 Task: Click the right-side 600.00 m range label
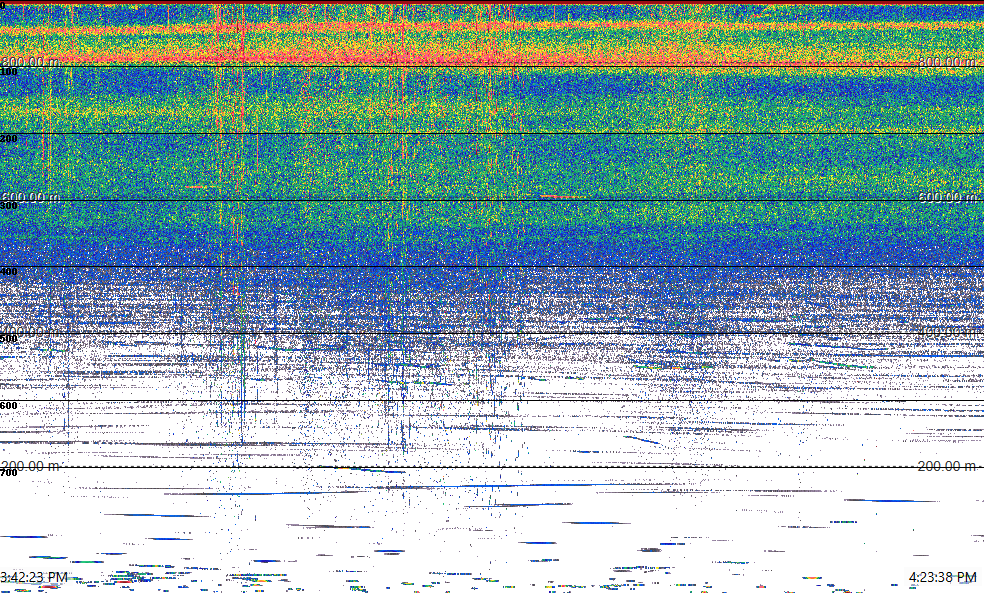[x=948, y=197]
